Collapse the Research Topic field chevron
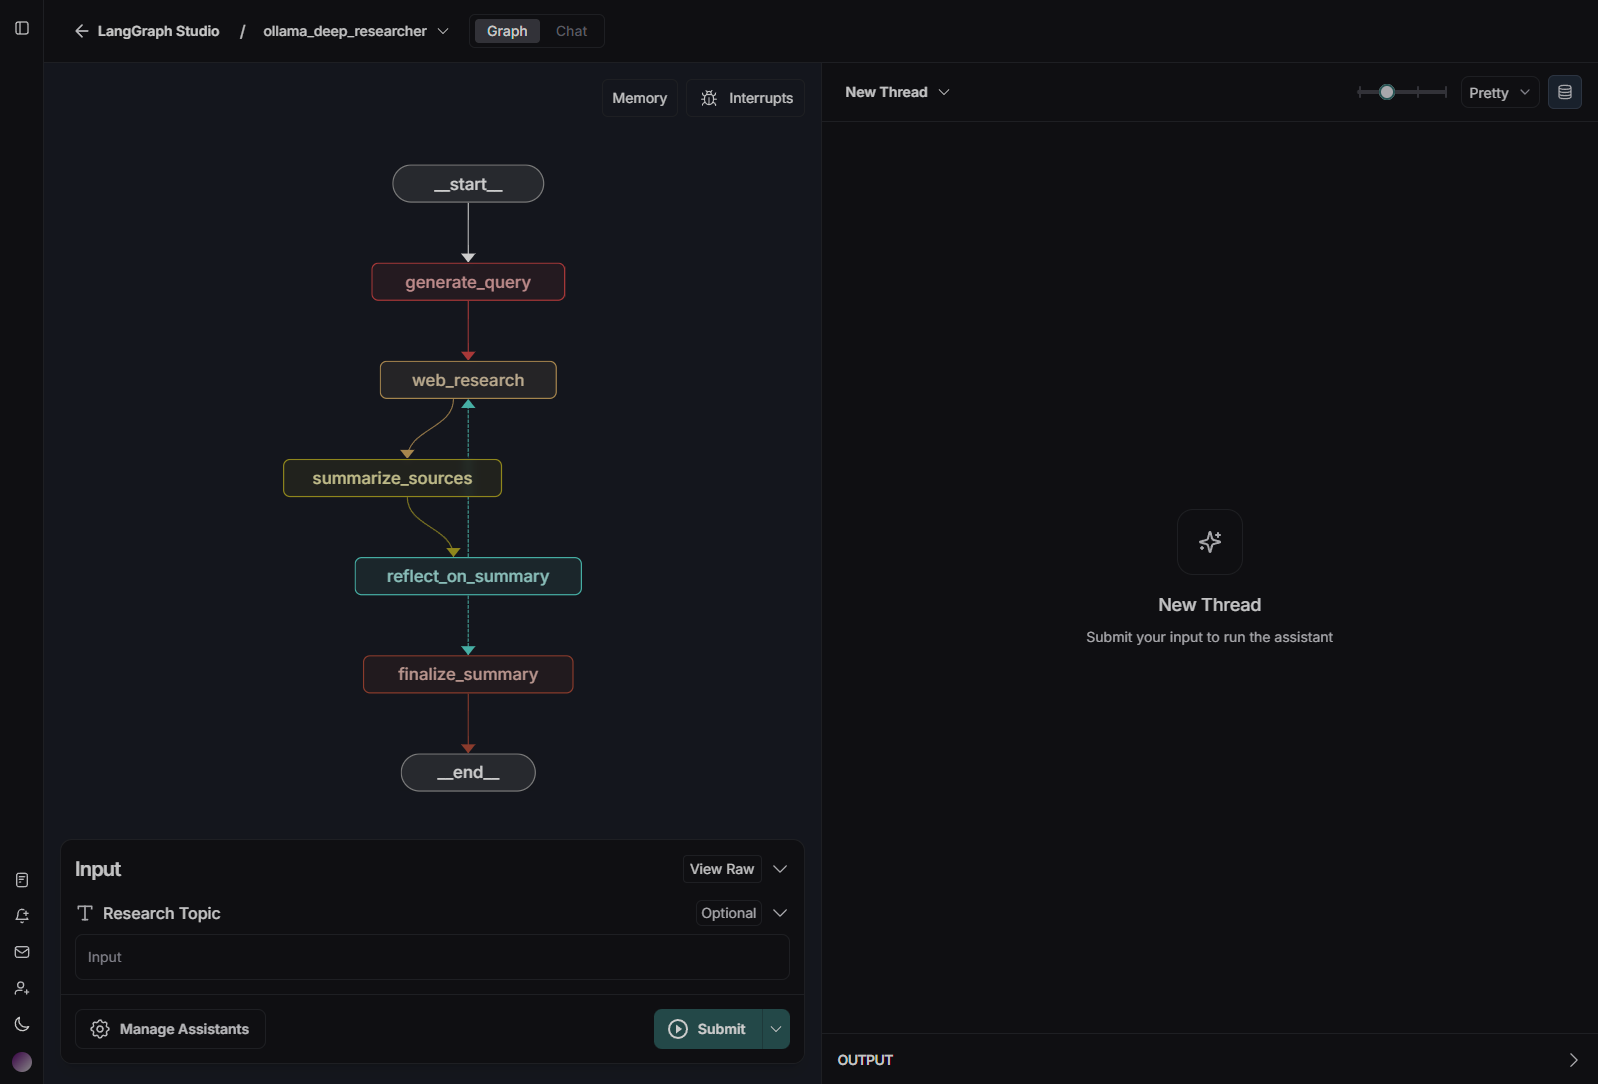The width and height of the screenshot is (1598, 1084). pos(780,913)
